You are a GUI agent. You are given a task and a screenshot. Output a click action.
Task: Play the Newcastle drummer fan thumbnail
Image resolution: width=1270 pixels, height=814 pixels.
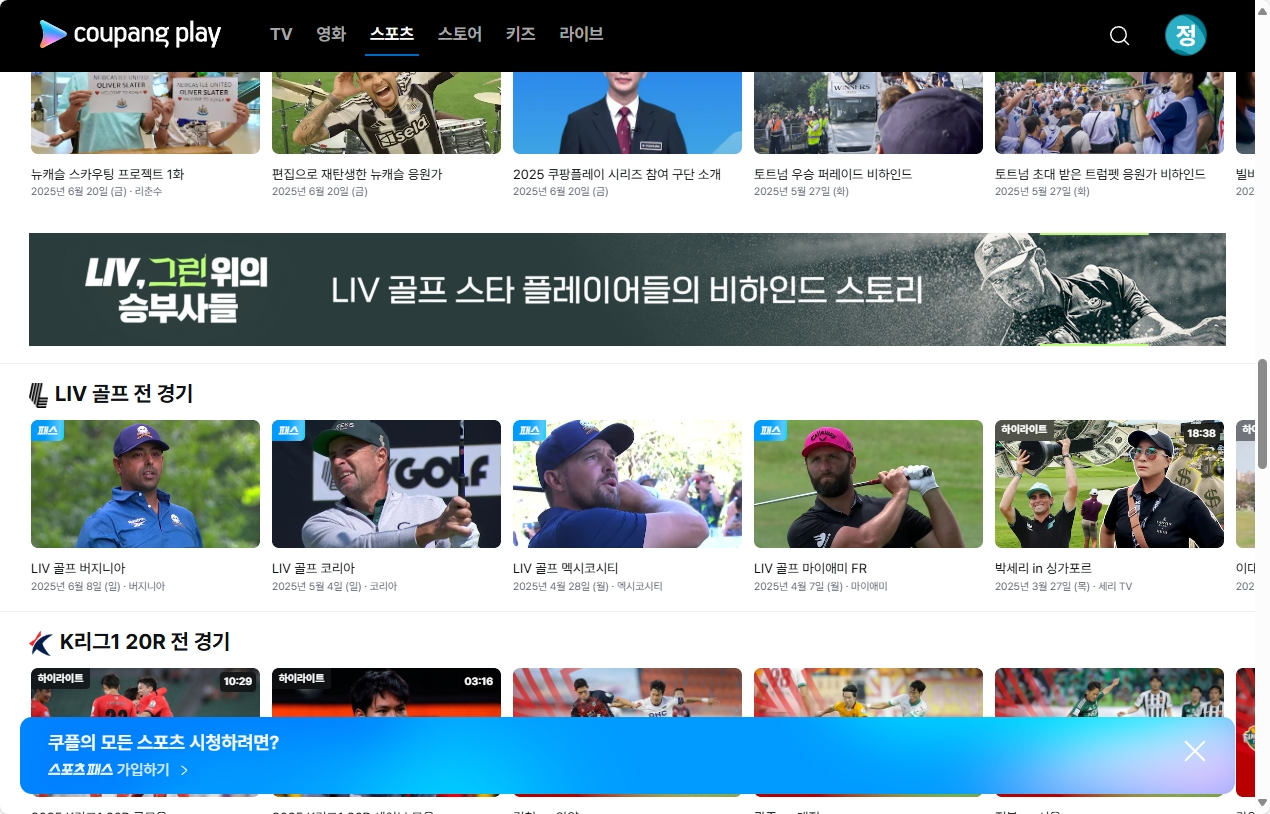click(386, 113)
